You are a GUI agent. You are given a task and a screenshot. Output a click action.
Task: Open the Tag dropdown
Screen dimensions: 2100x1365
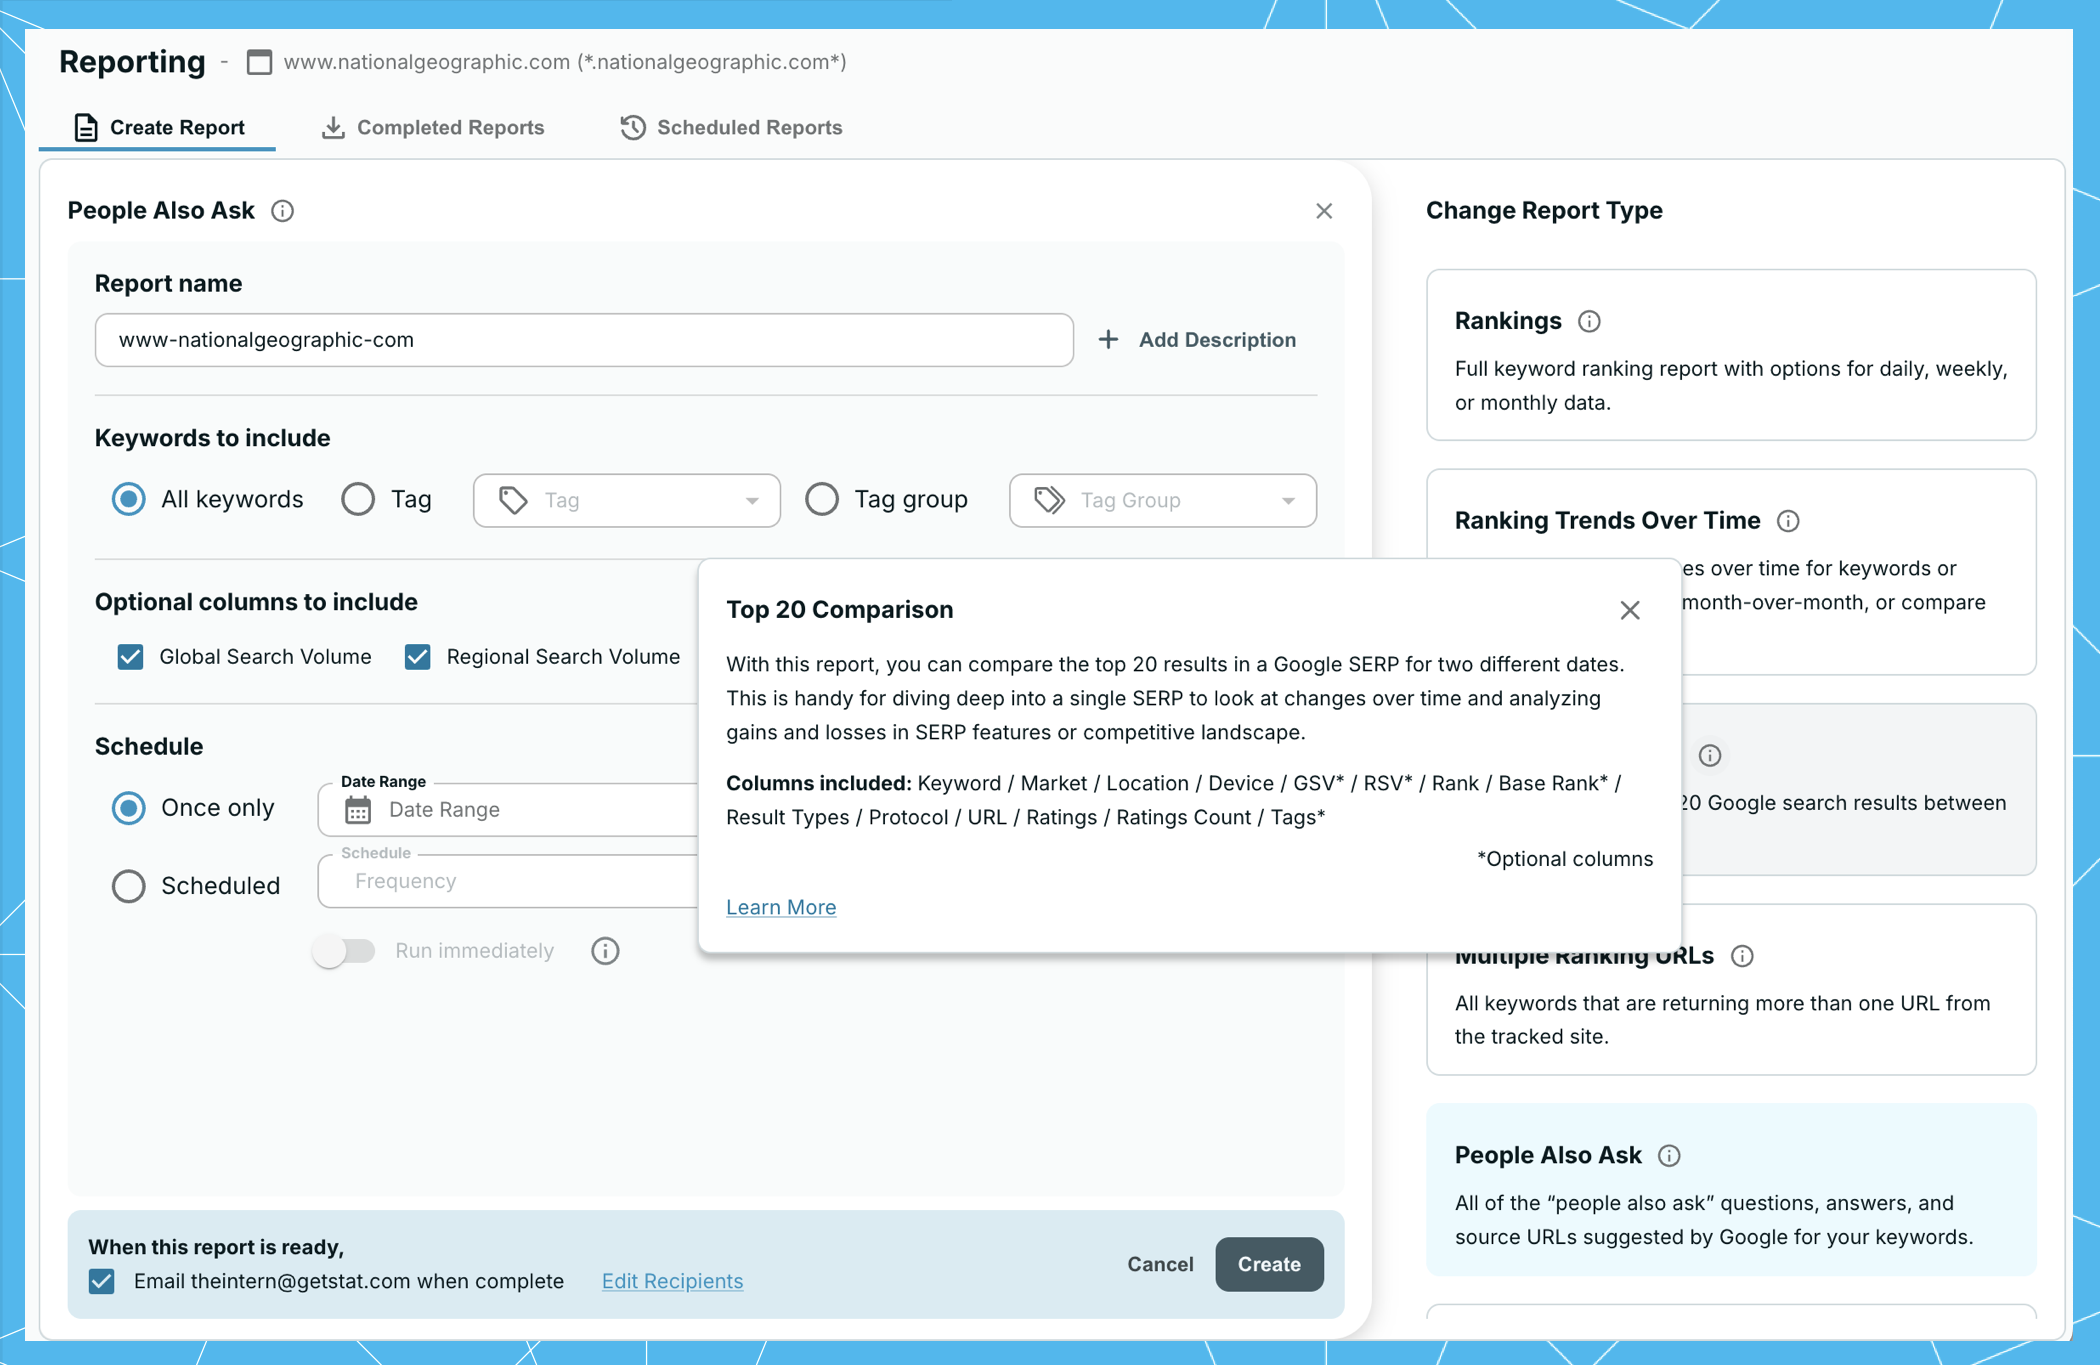tap(626, 500)
